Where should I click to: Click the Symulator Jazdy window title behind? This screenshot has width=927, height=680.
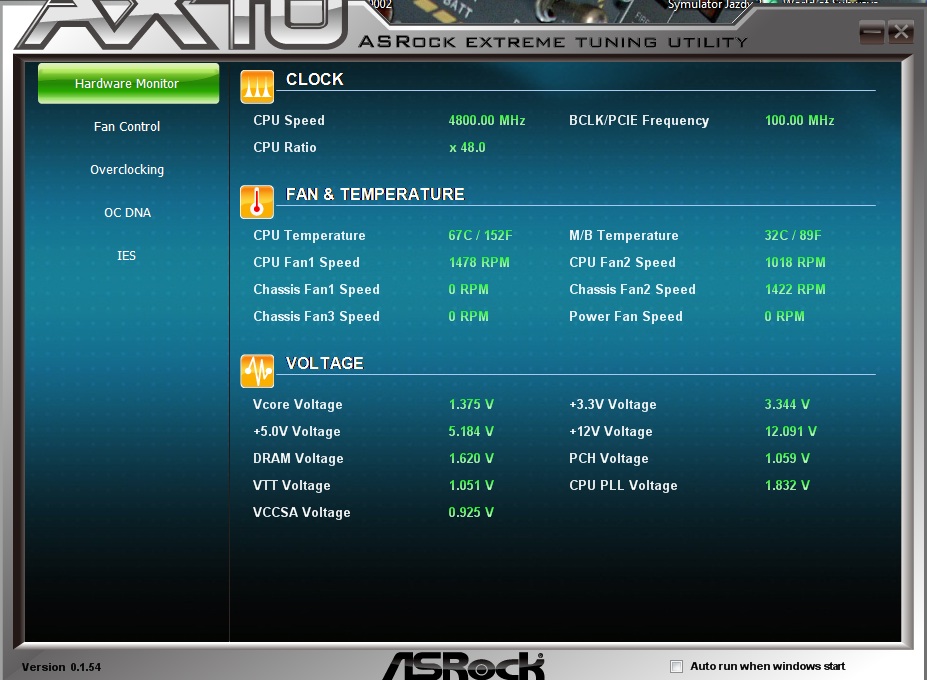pos(708,5)
